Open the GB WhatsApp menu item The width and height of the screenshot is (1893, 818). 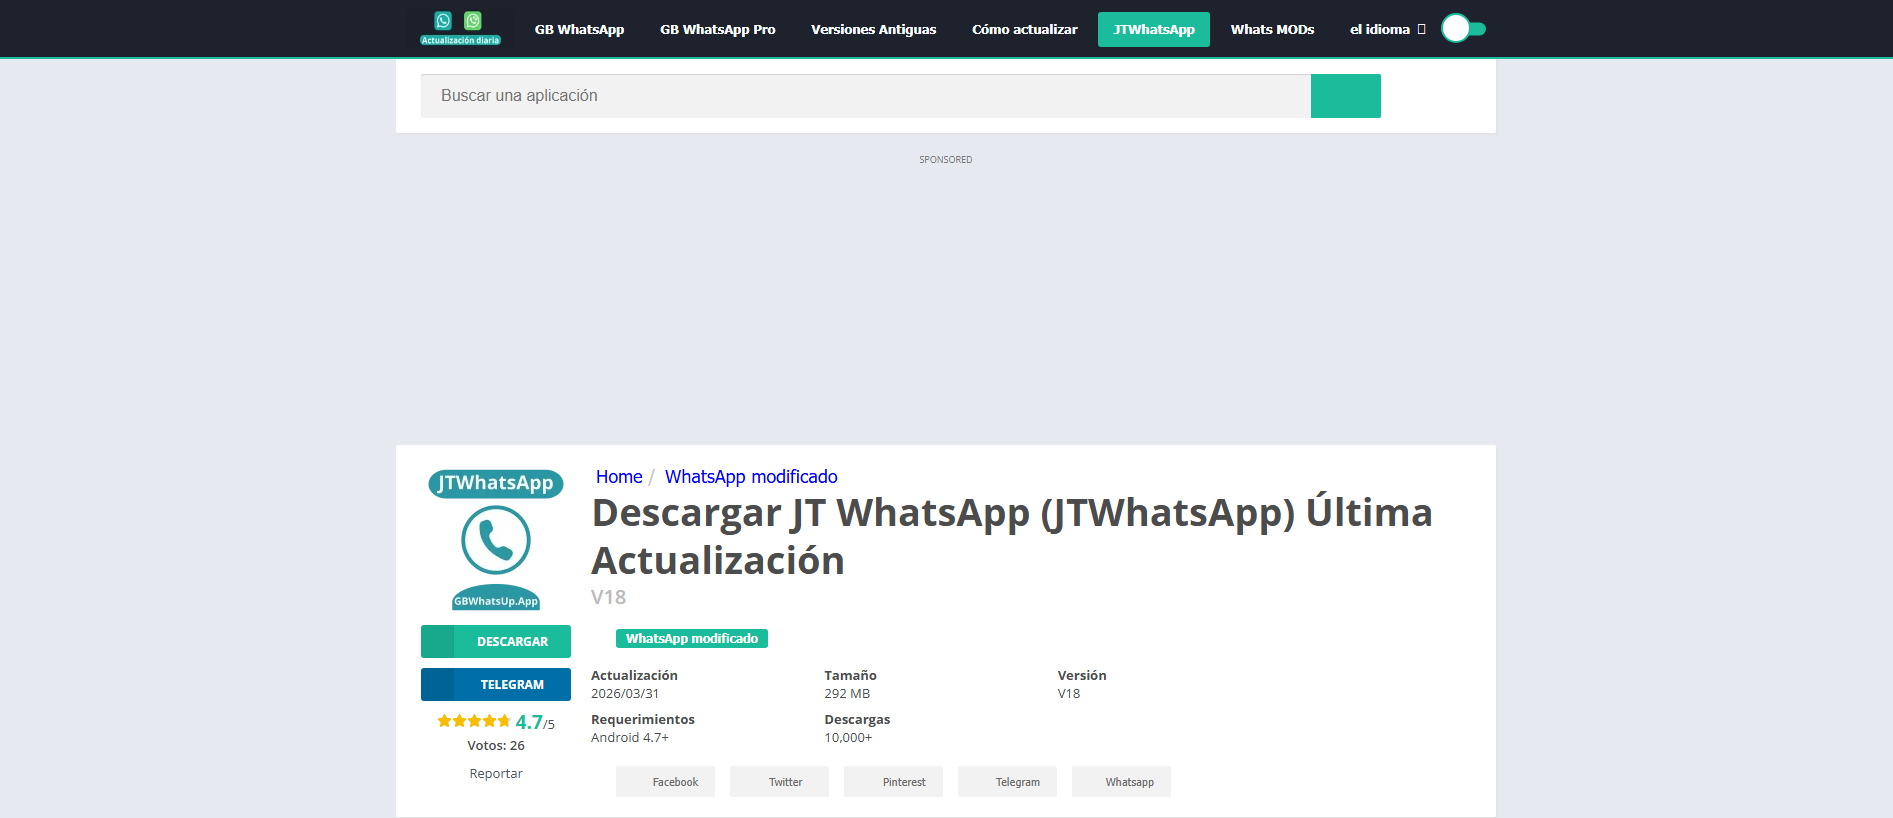click(579, 29)
